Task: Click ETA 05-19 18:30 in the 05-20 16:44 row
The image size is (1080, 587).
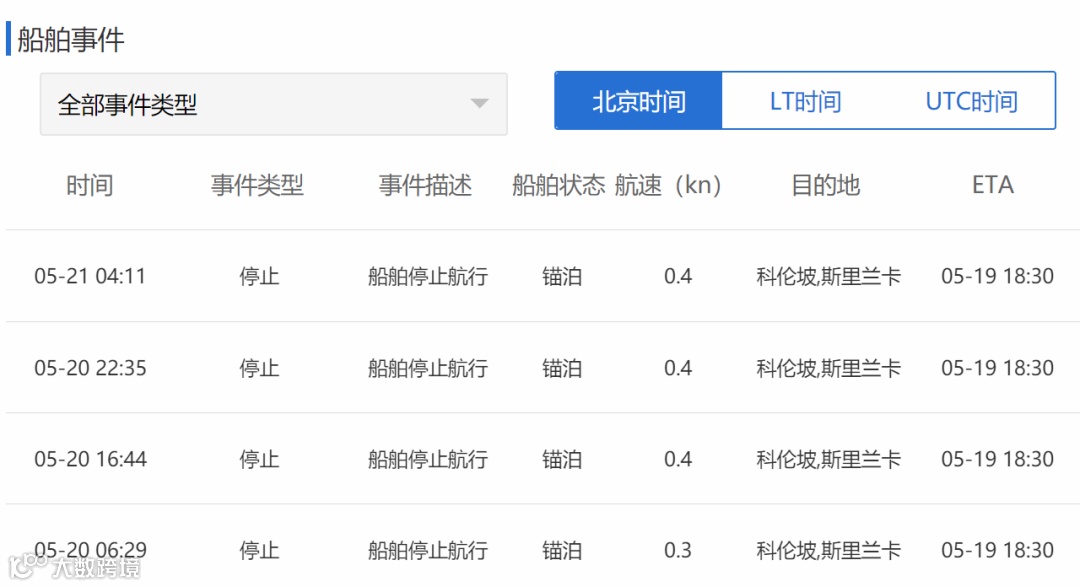Action: (997, 459)
